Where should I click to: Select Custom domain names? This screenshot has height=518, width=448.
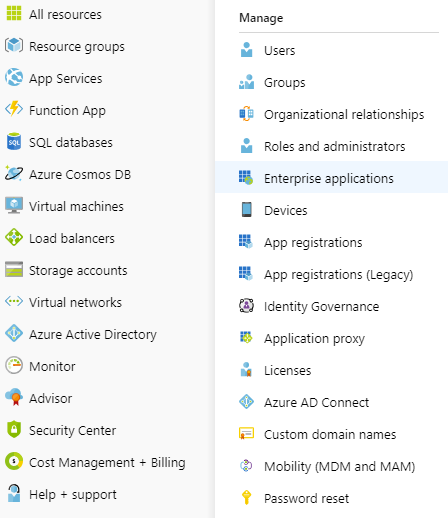coord(331,434)
